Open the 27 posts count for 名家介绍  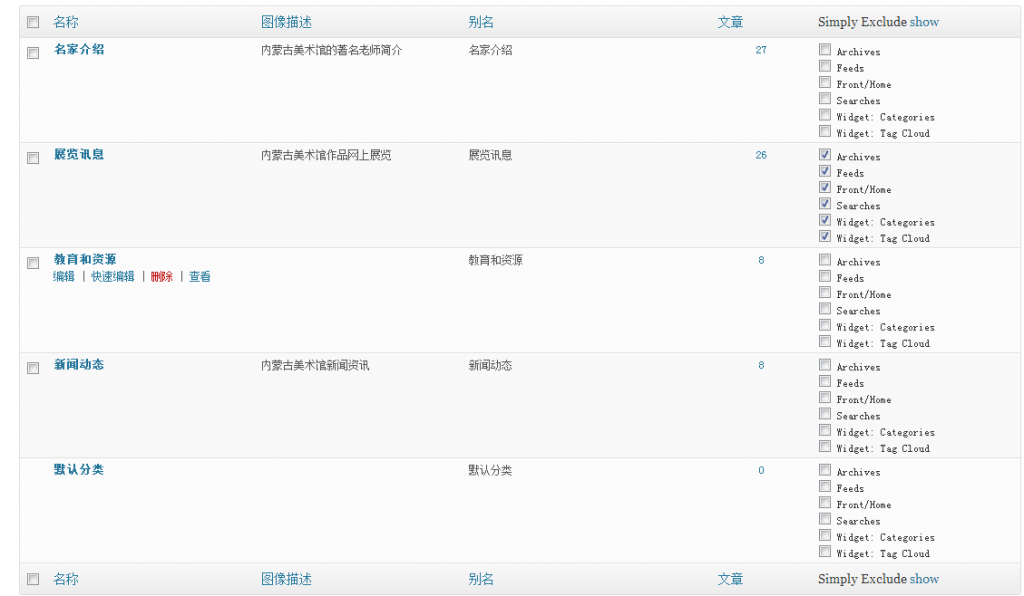tap(761, 50)
